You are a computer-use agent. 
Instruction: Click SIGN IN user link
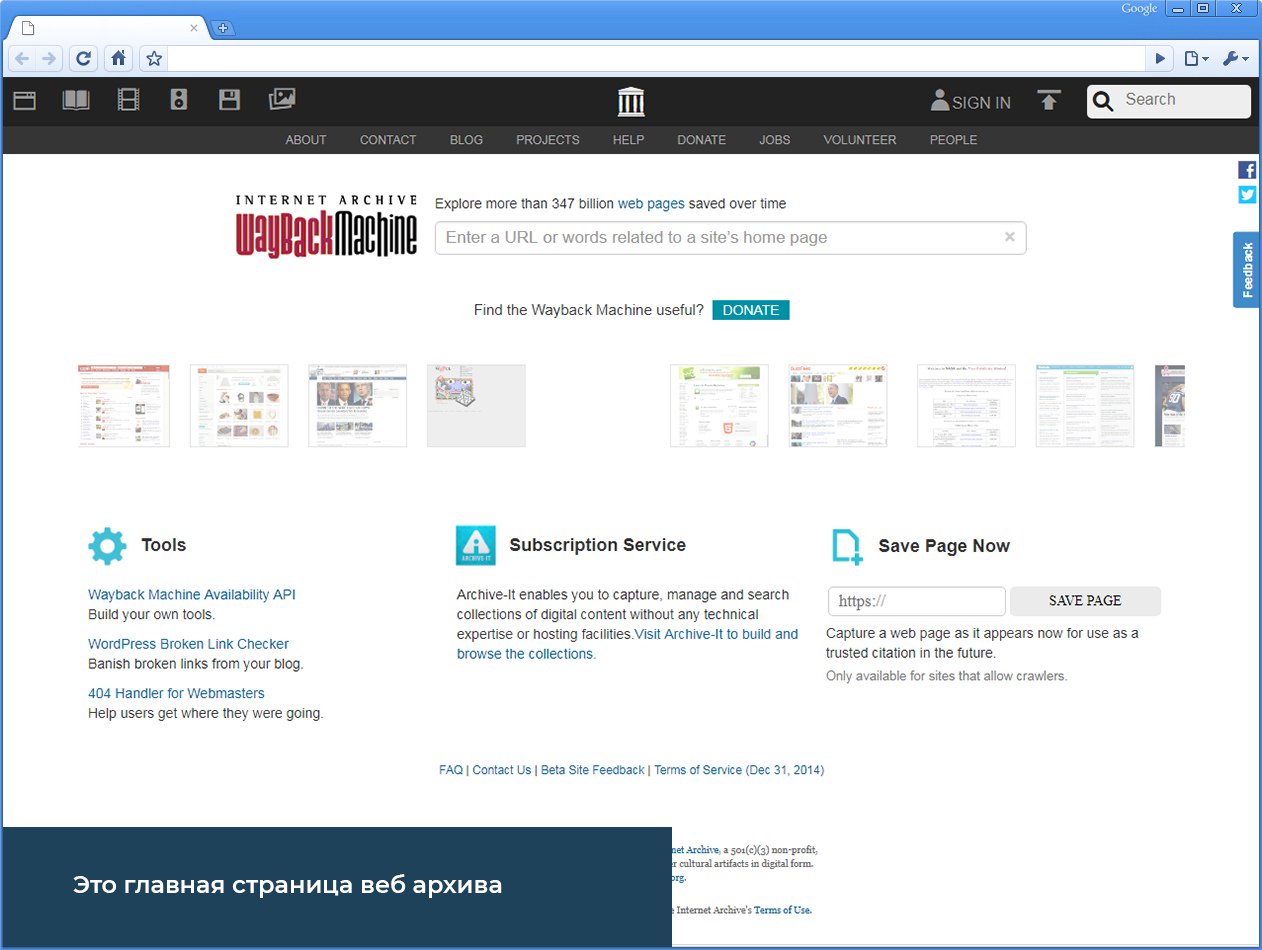click(x=970, y=101)
